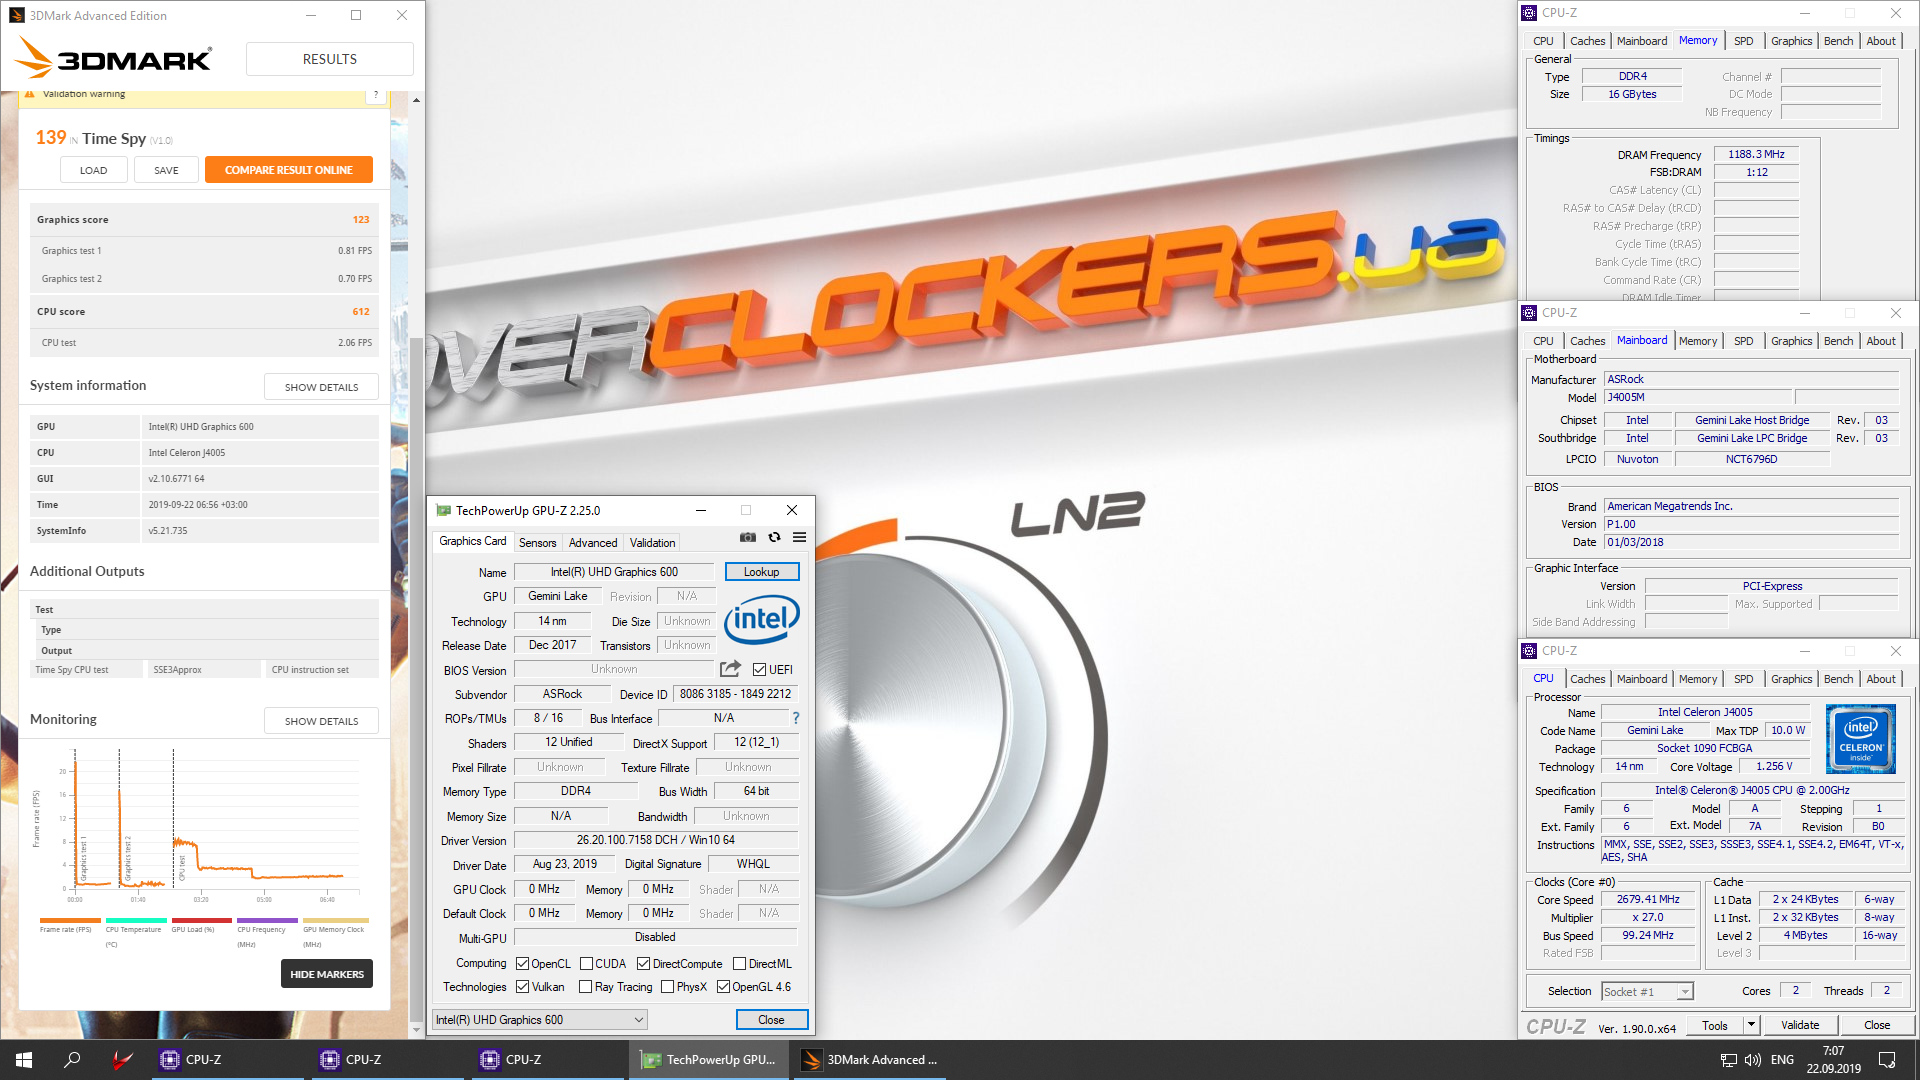Toggle the PhysX checkbox
The height and width of the screenshot is (1080, 1920).
pyautogui.click(x=667, y=987)
